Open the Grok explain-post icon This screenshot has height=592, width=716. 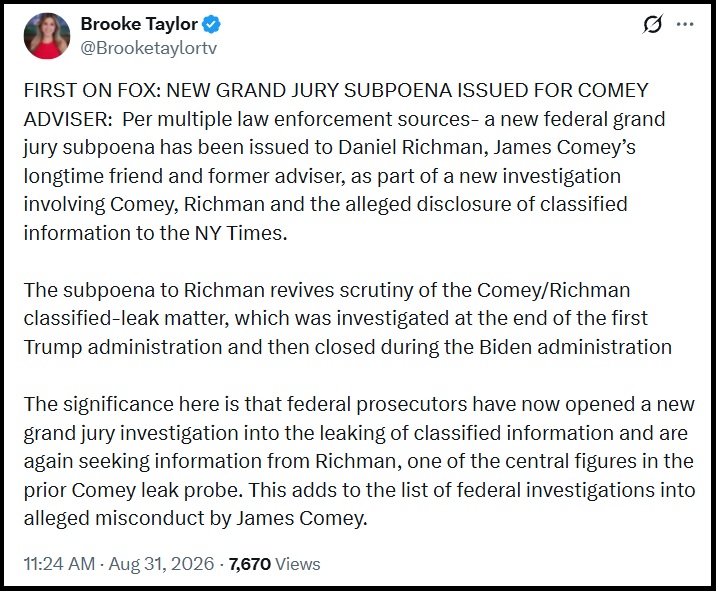tap(652, 25)
